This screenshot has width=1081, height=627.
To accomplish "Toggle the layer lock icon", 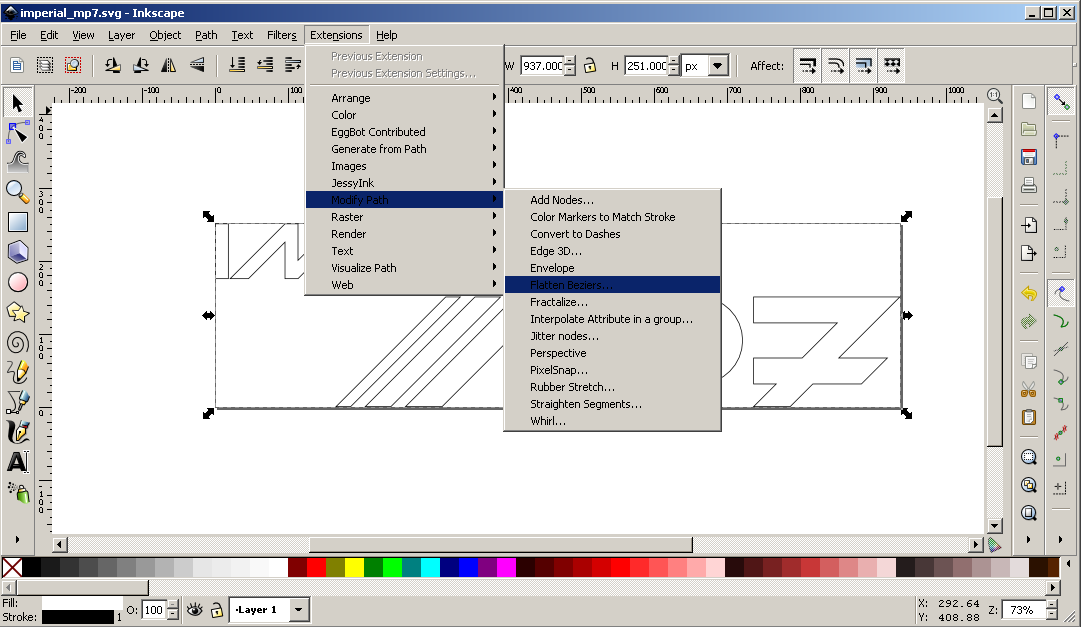I will coord(217,609).
